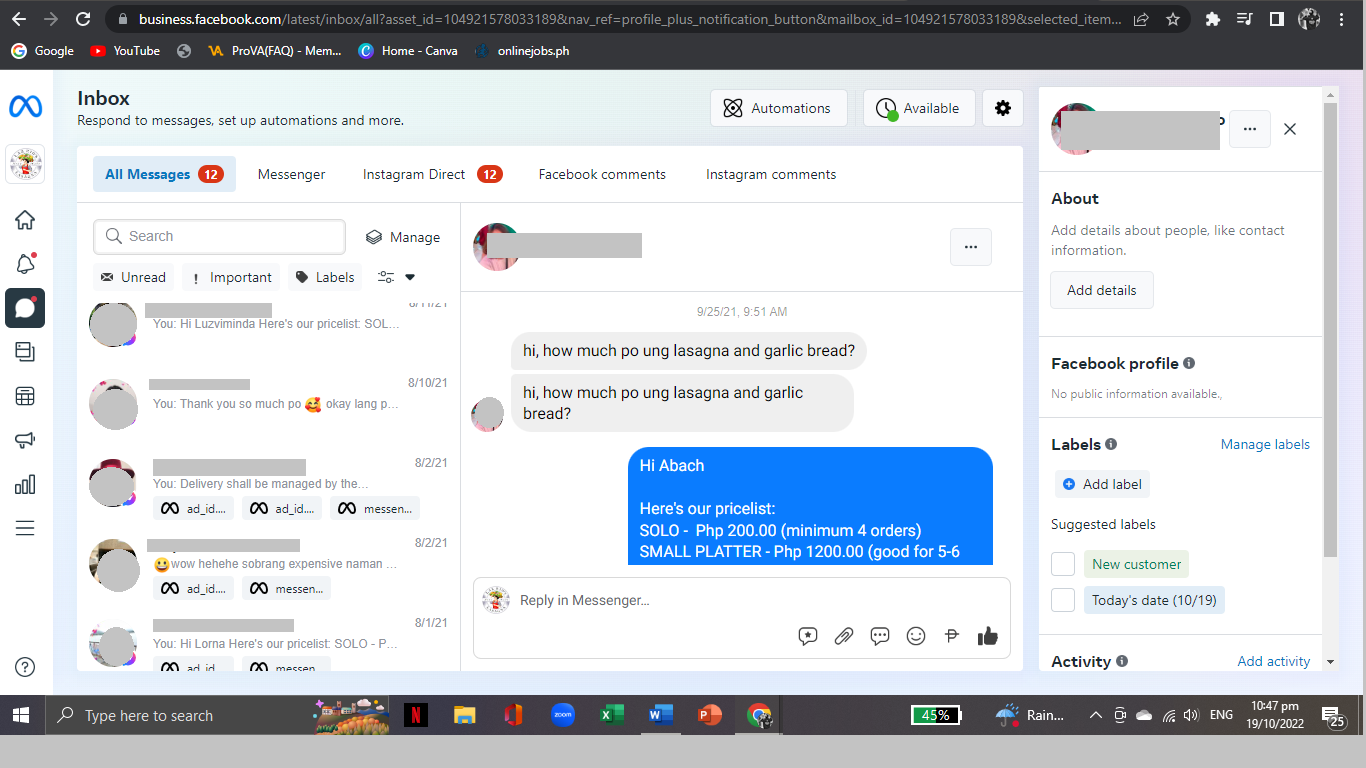Open the Chrome extensions puzzle icon
1366x768 pixels.
click(1213, 19)
